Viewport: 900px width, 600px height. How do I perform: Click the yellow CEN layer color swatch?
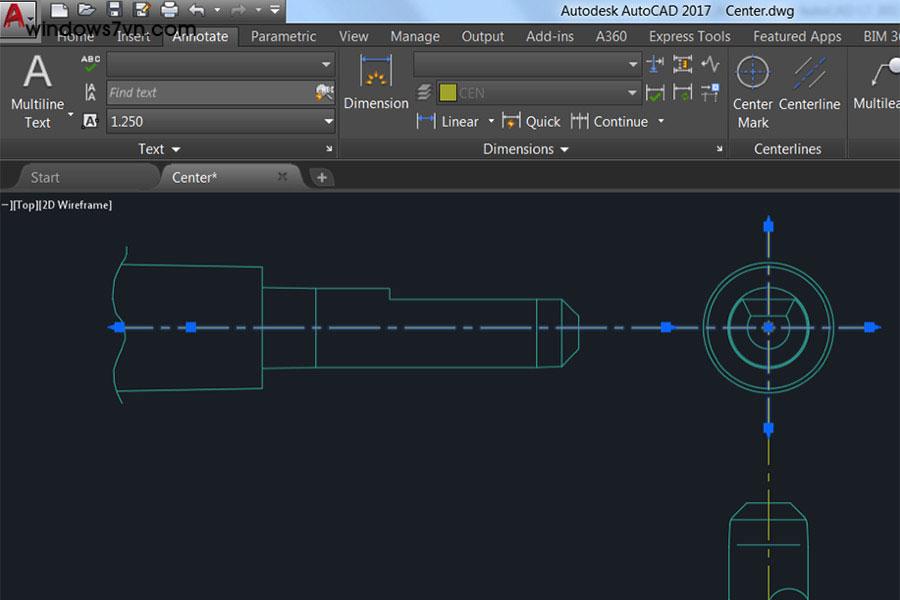click(x=447, y=93)
